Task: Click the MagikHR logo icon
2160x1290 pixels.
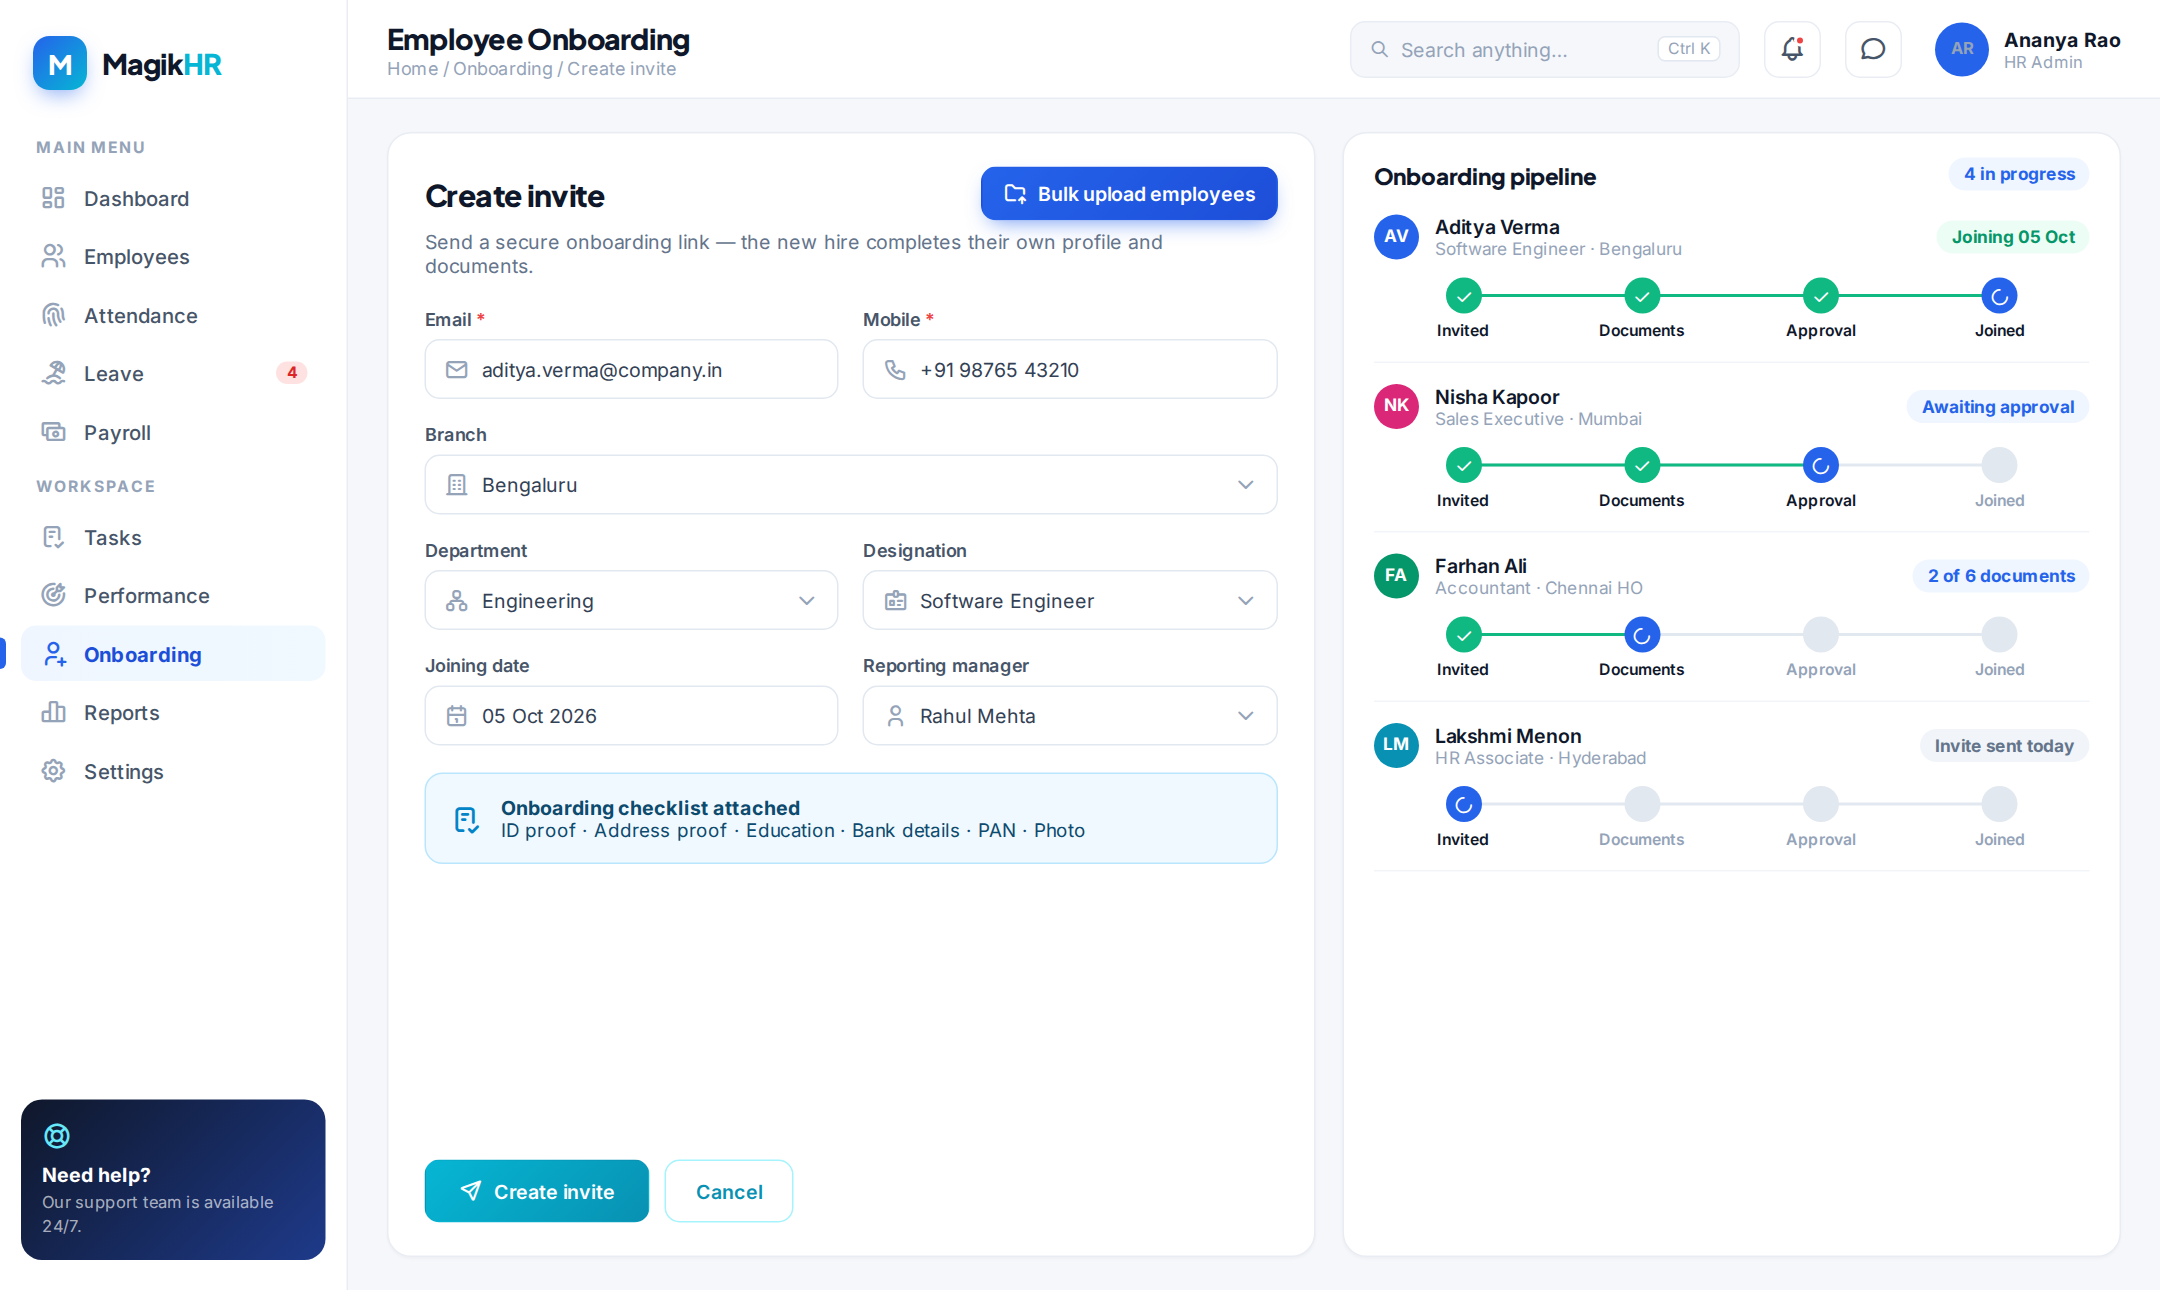Action: 60,64
